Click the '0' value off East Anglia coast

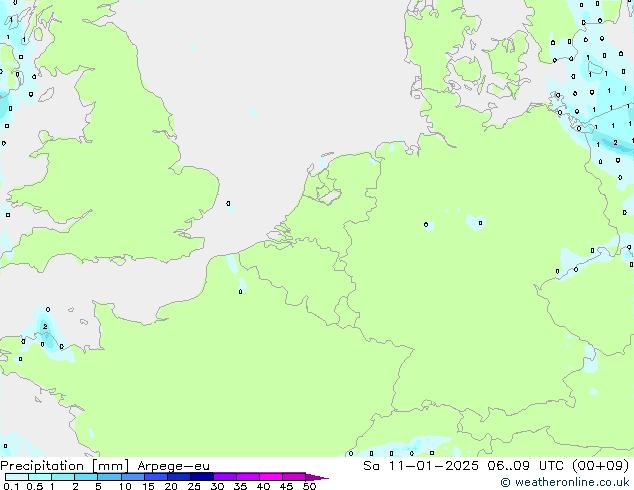pyautogui.click(x=228, y=203)
